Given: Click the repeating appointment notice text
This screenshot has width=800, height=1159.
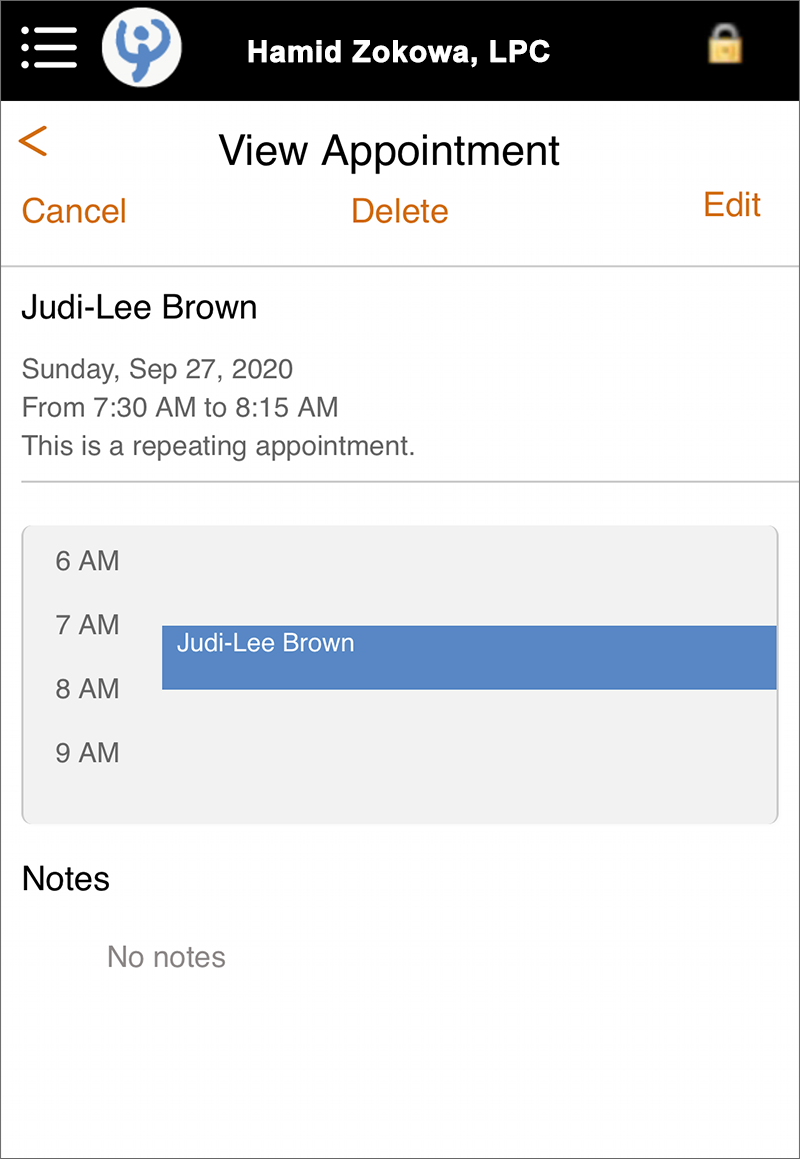Looking at the screenshot, I should 218,446.
